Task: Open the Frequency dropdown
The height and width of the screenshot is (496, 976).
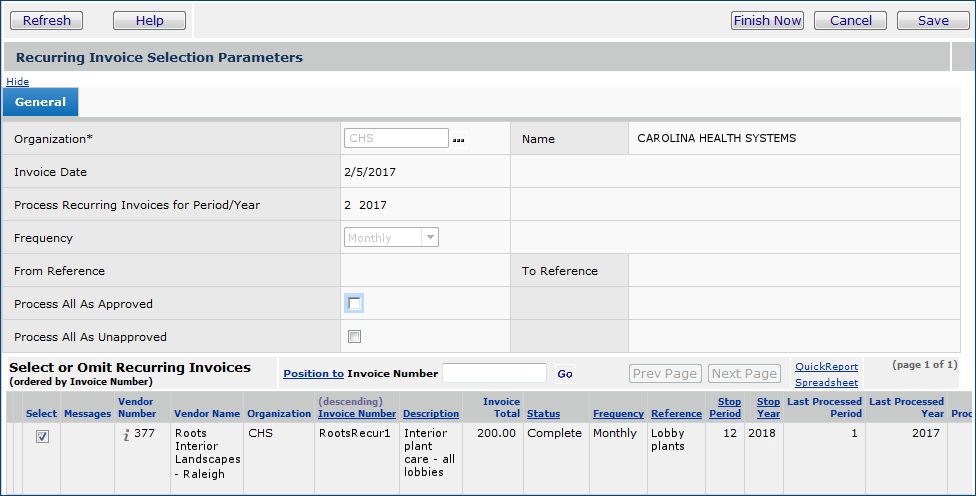Action: tap(392, 238)
